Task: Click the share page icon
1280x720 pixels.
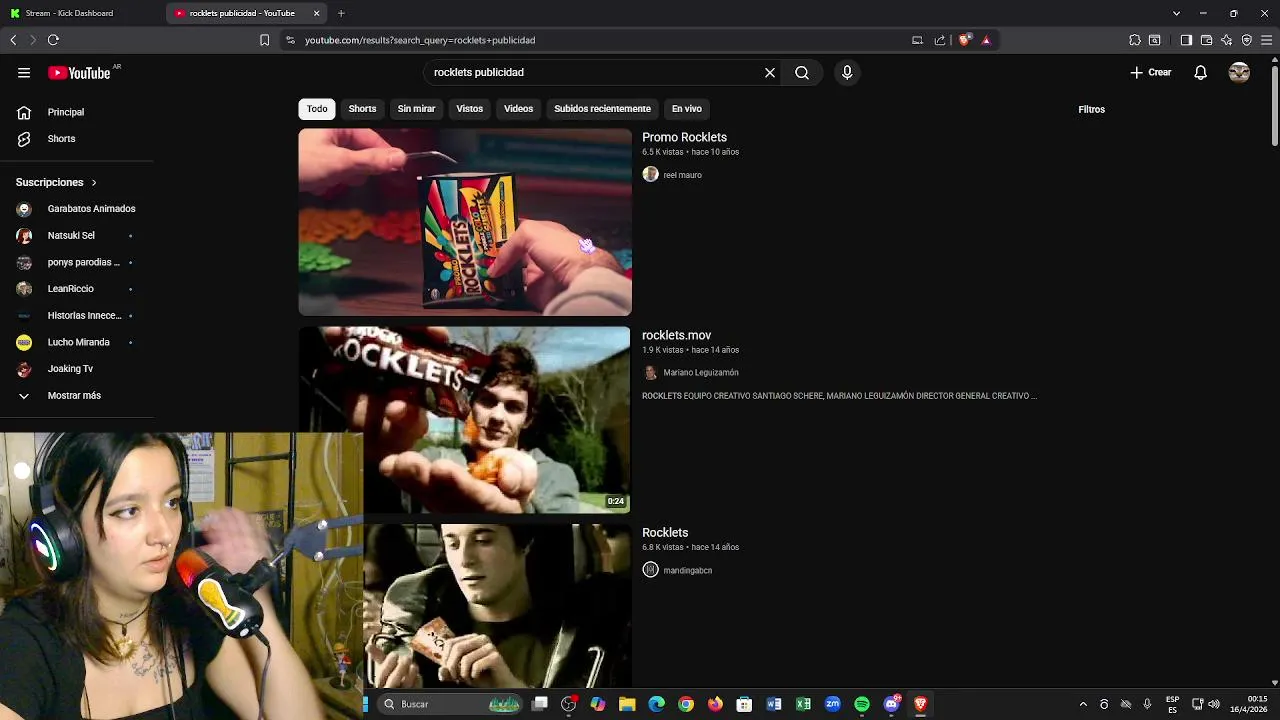Action: coord(940,40)
